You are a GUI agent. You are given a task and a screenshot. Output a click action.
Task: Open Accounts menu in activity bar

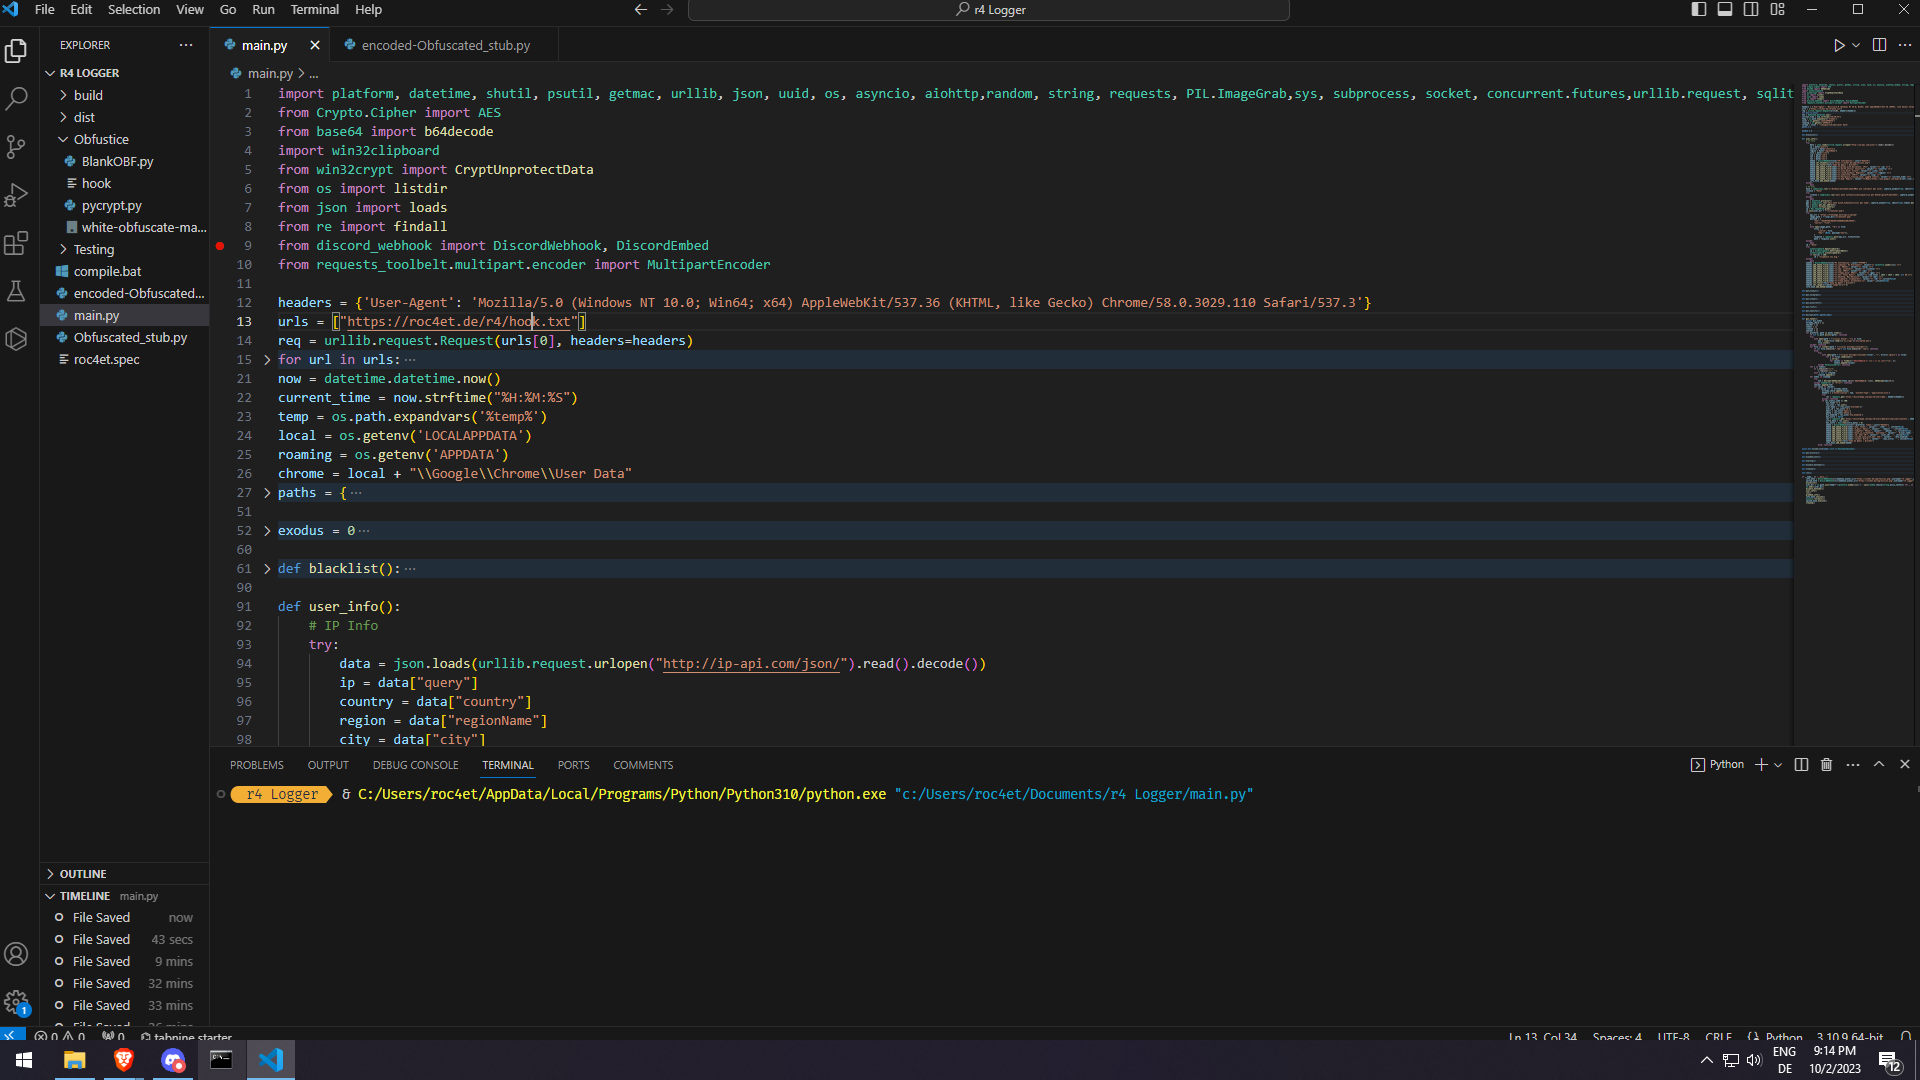tap(16, 954)
